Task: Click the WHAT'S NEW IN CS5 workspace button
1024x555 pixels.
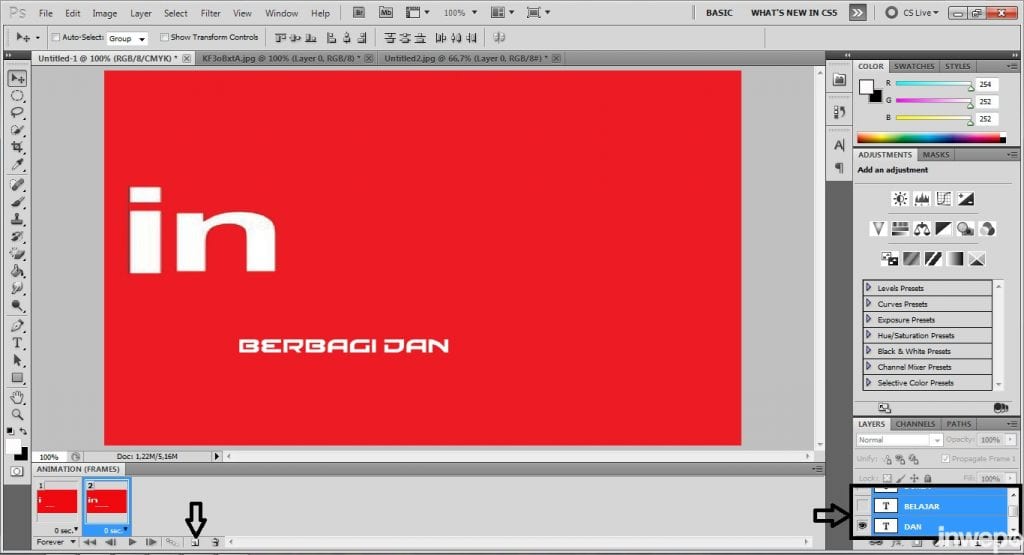Action: click(795, 13)
